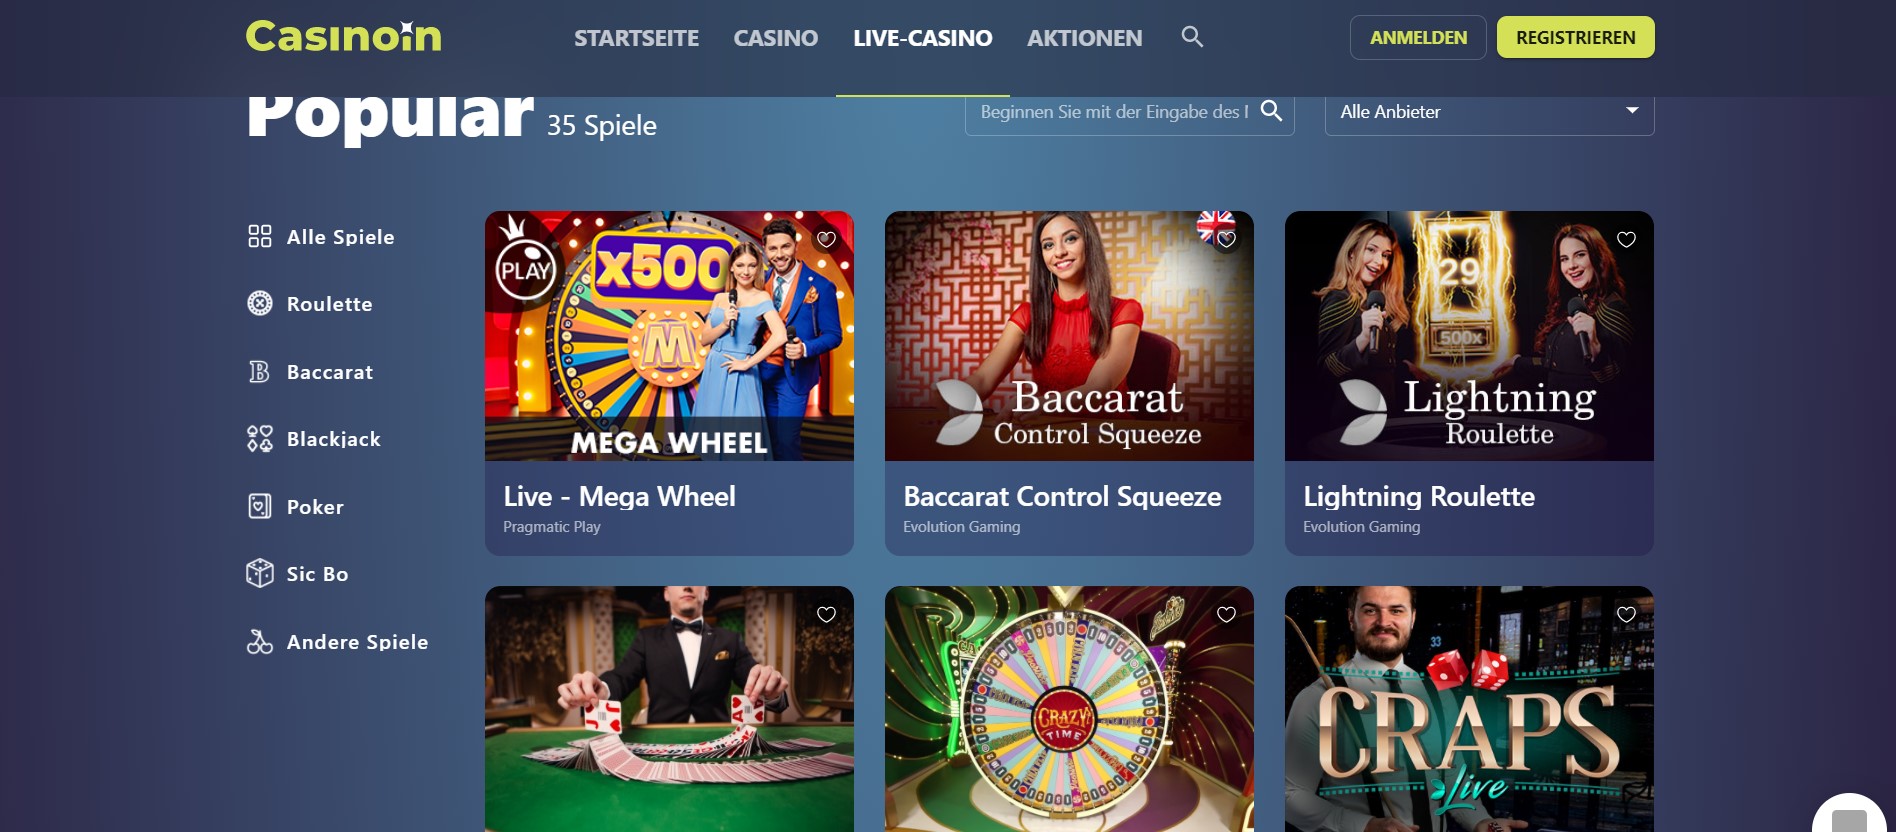Expand the Alle Anbieter provider dropdown
This screenshot has height=832, width=1896.
[x=1489, y=112]
